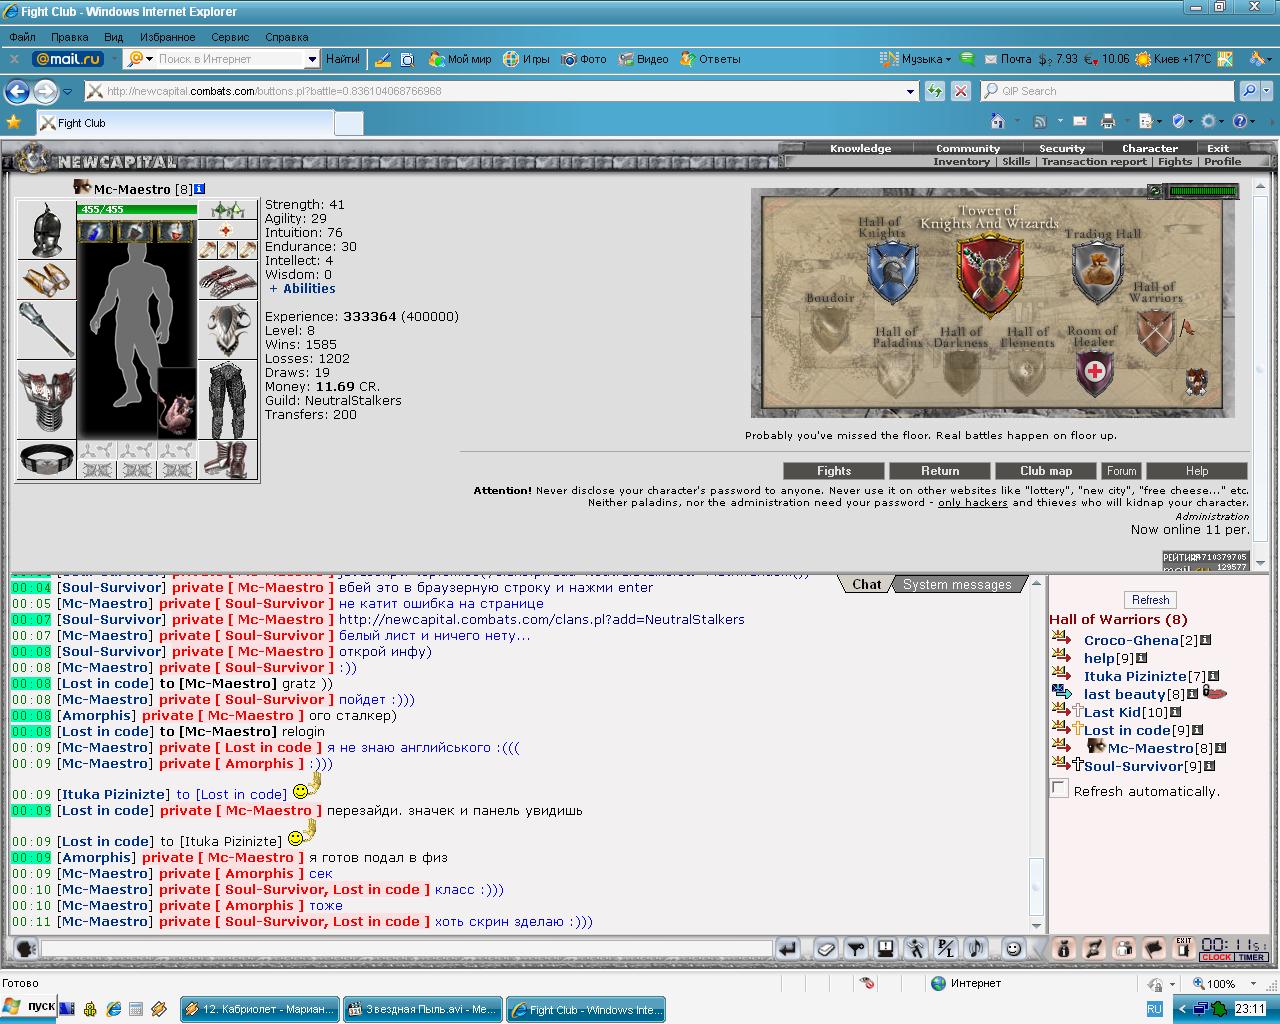Click the Fights button below the map

[x=834, y=471]
